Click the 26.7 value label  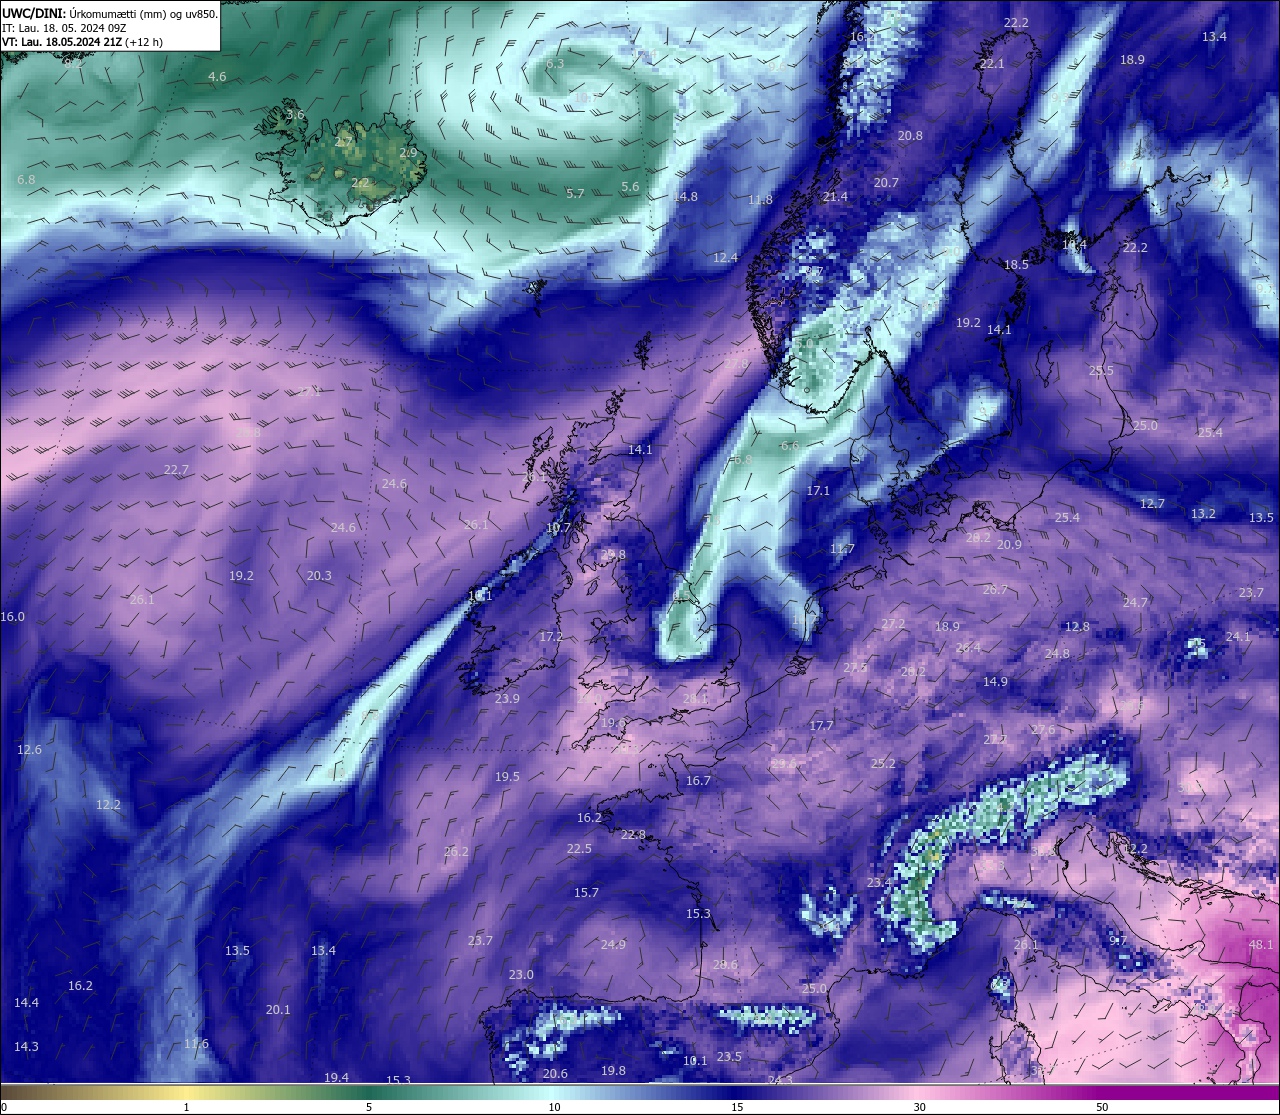(x=995, y=590)
